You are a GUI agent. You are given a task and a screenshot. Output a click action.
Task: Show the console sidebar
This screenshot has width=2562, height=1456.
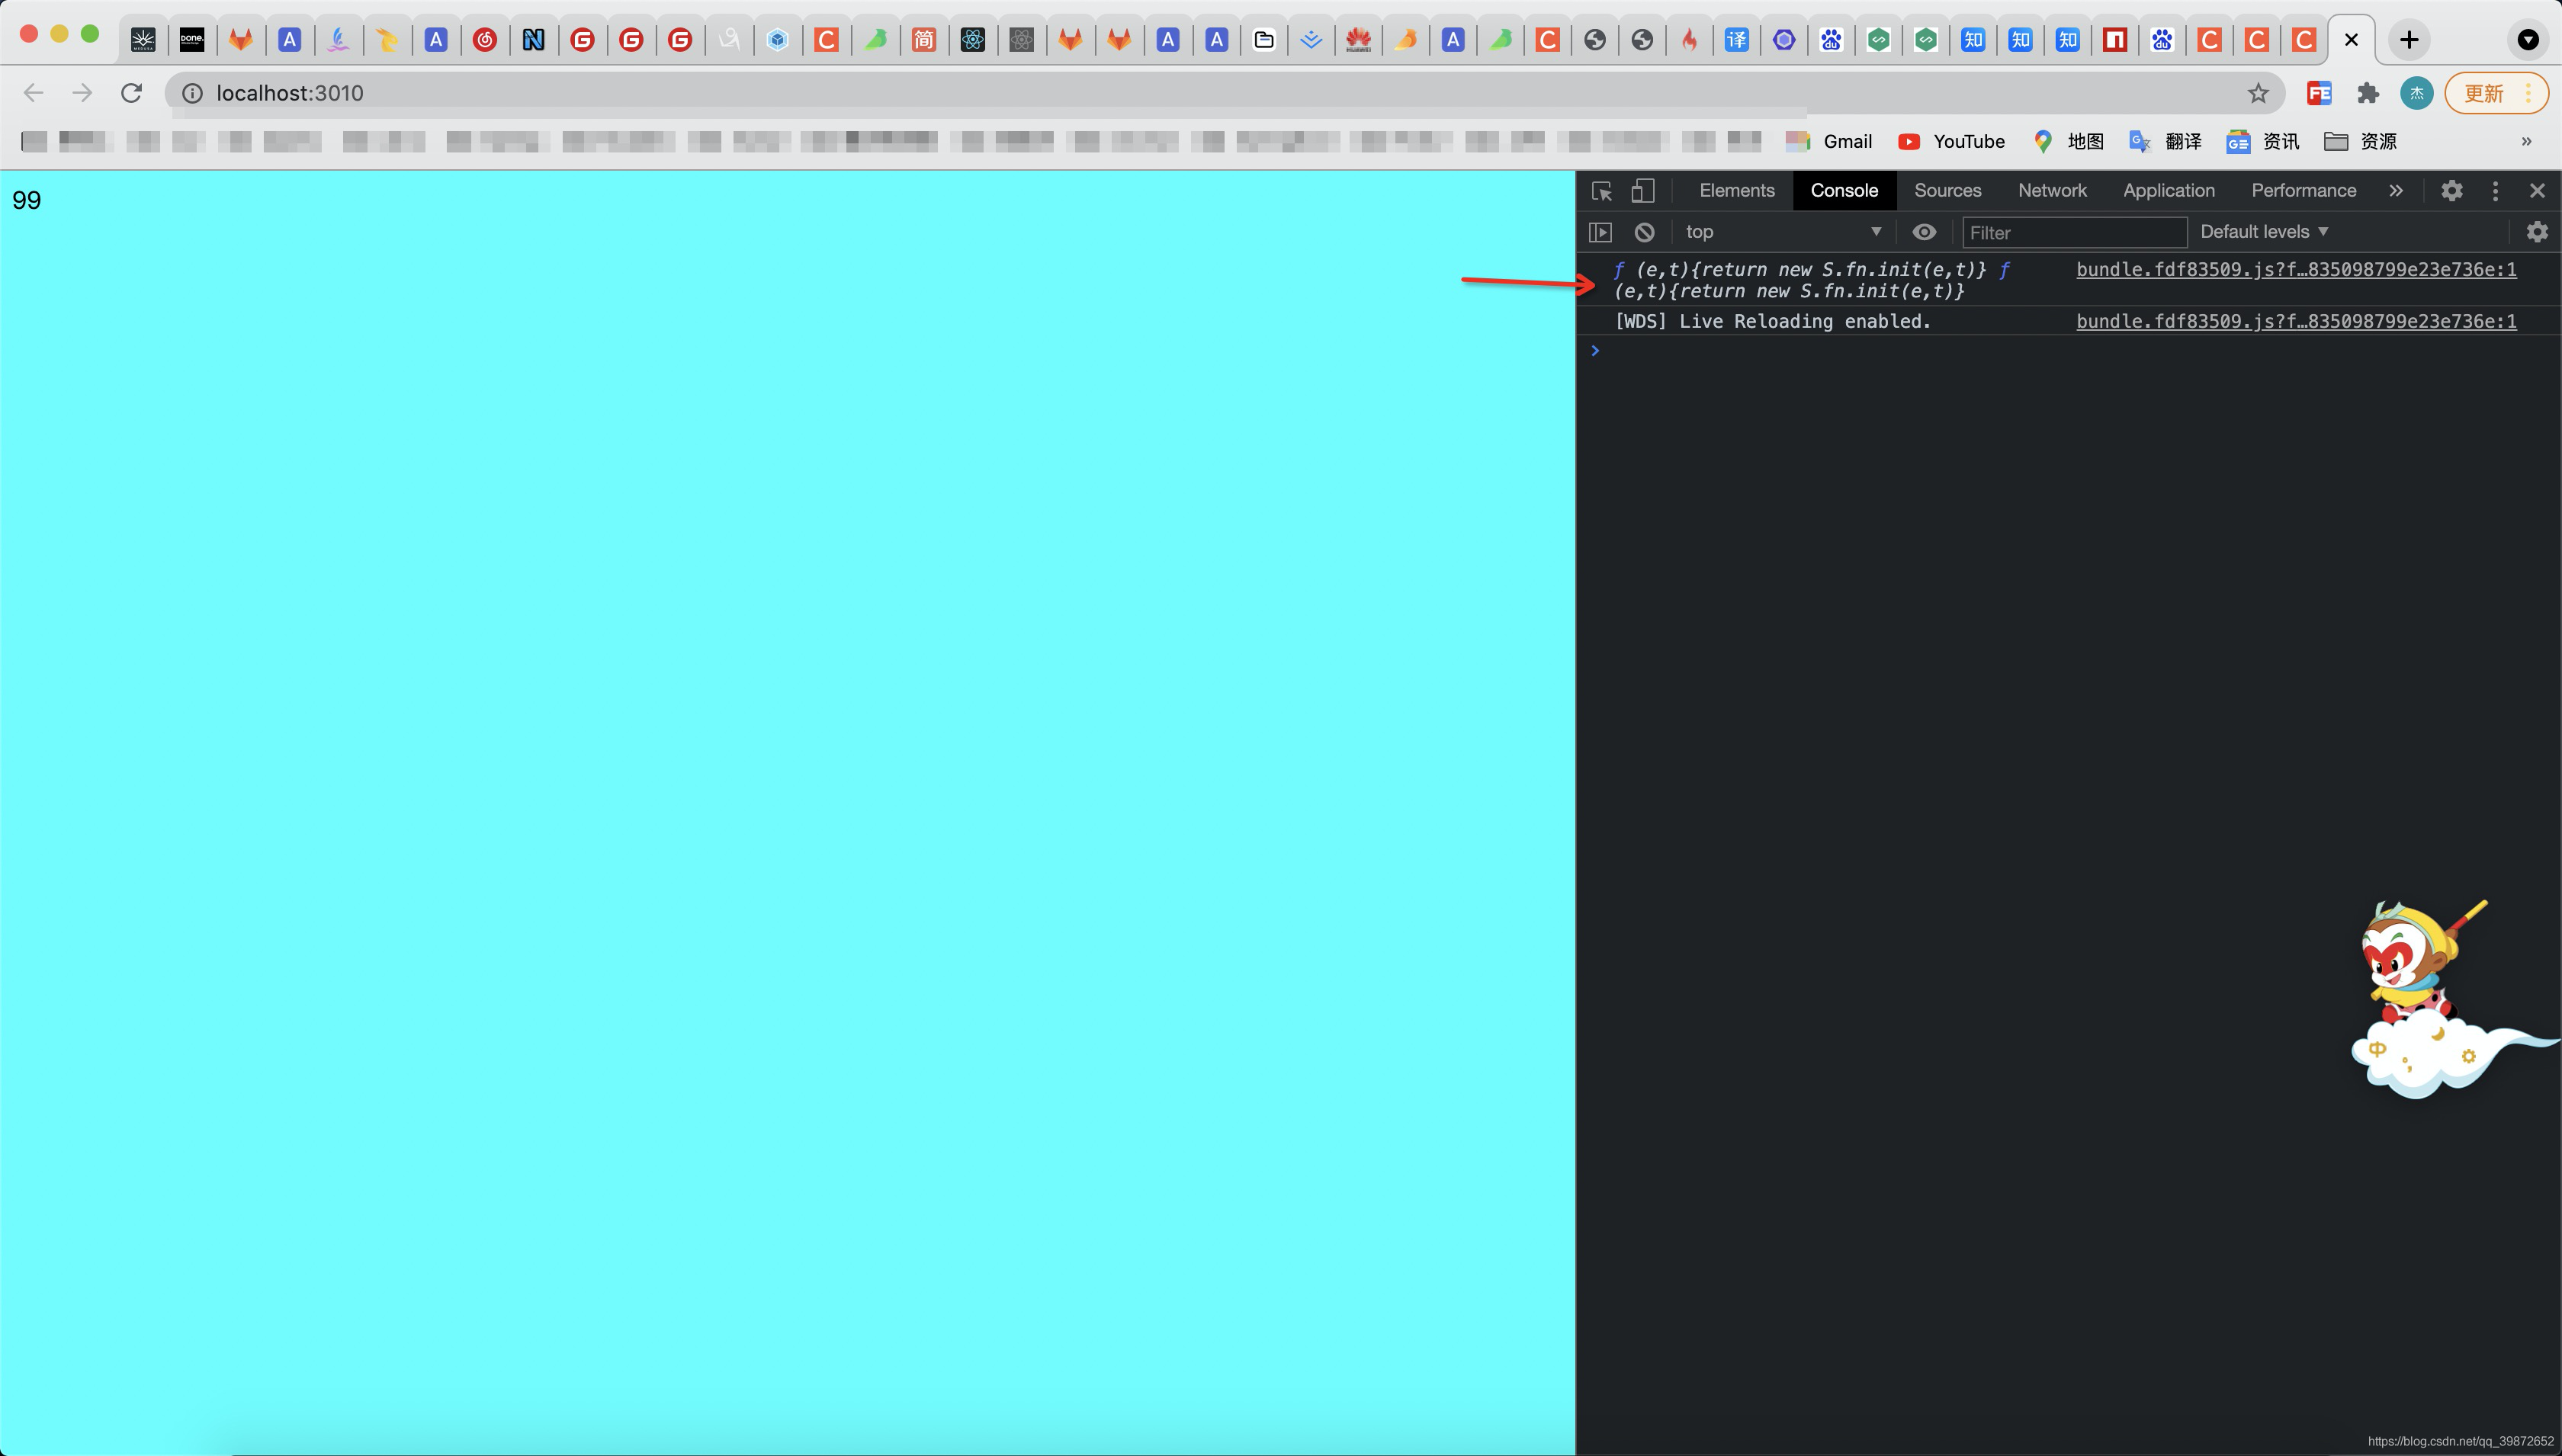coord(1600,232)
